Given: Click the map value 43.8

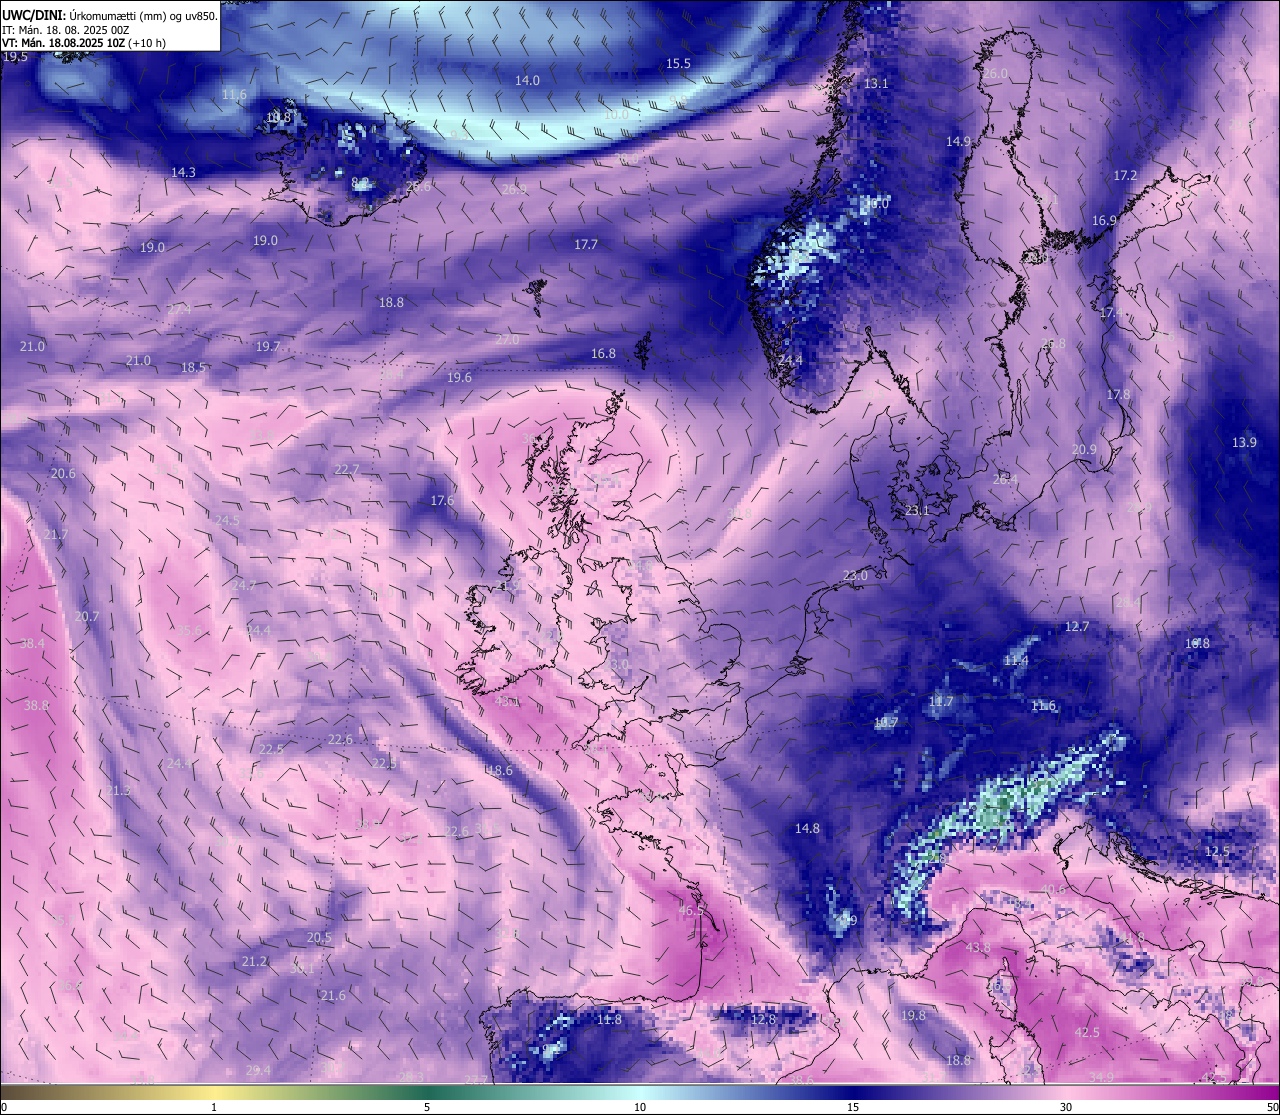Looking at the screenshot, I should point(978,947).
